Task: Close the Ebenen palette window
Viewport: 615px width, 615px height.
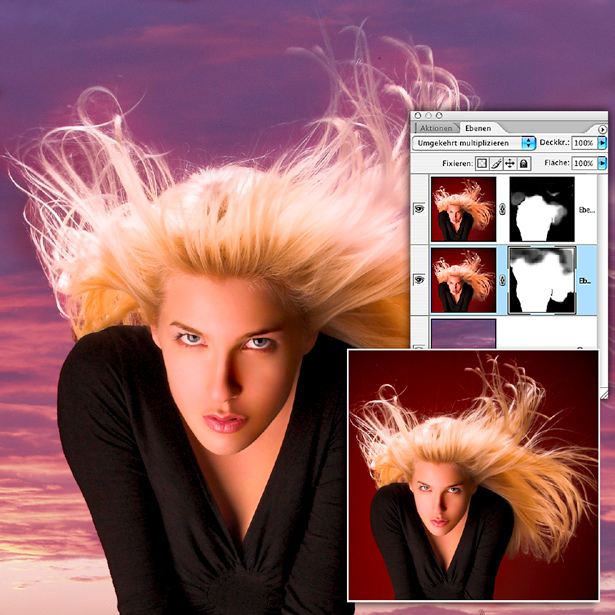Action: click(418, 115)
